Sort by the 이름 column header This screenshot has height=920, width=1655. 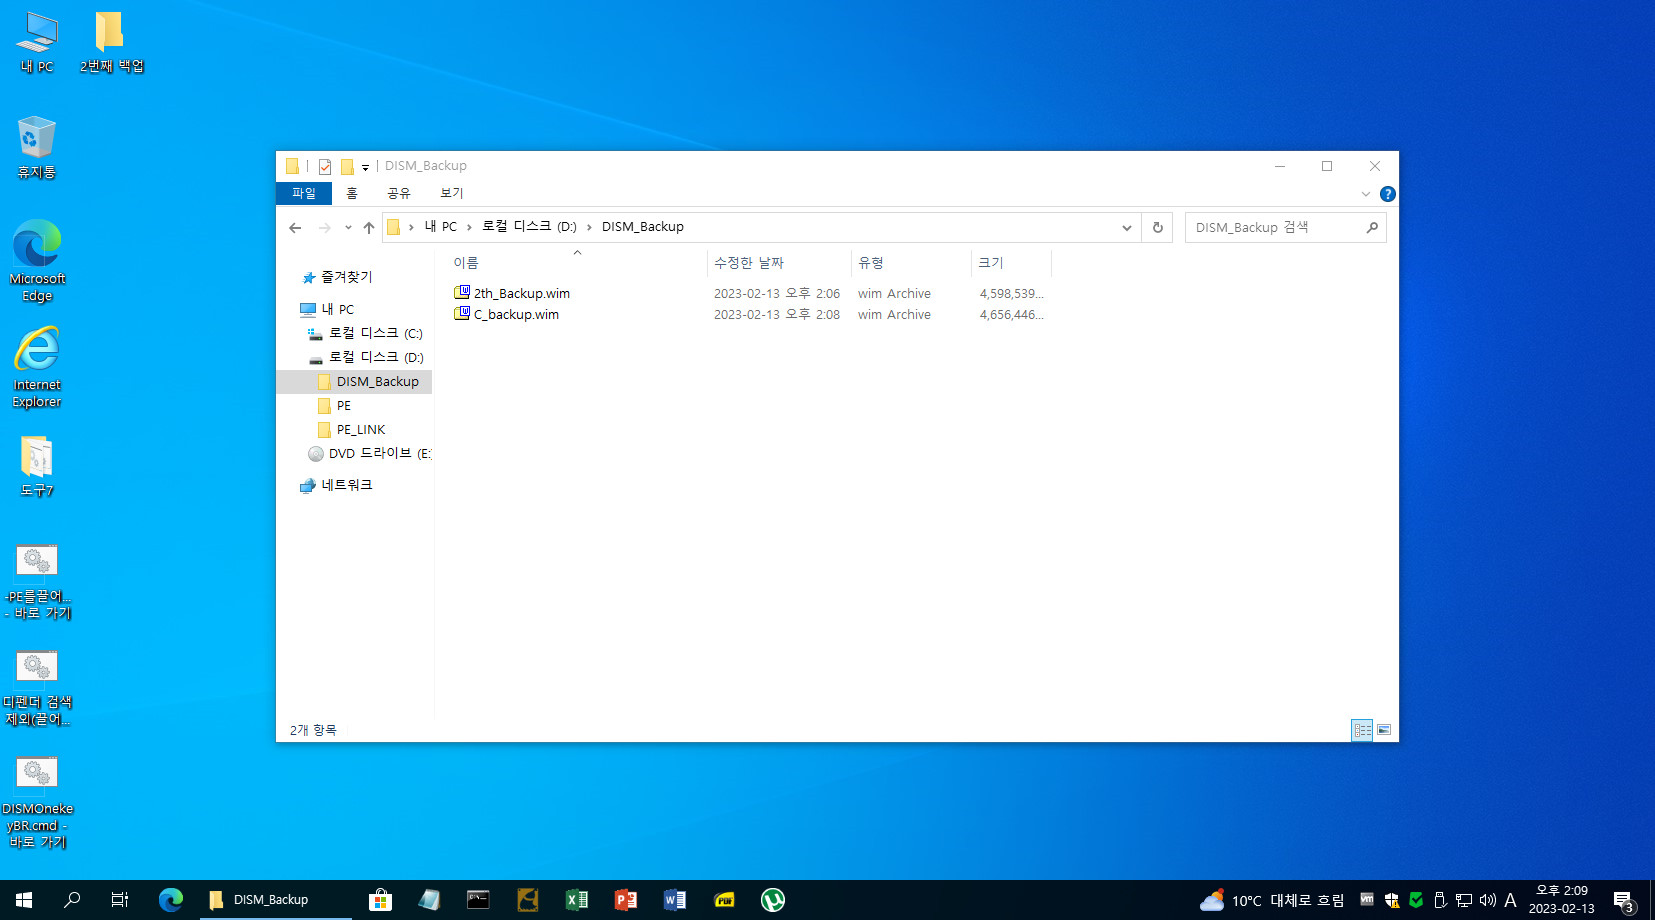576,263
